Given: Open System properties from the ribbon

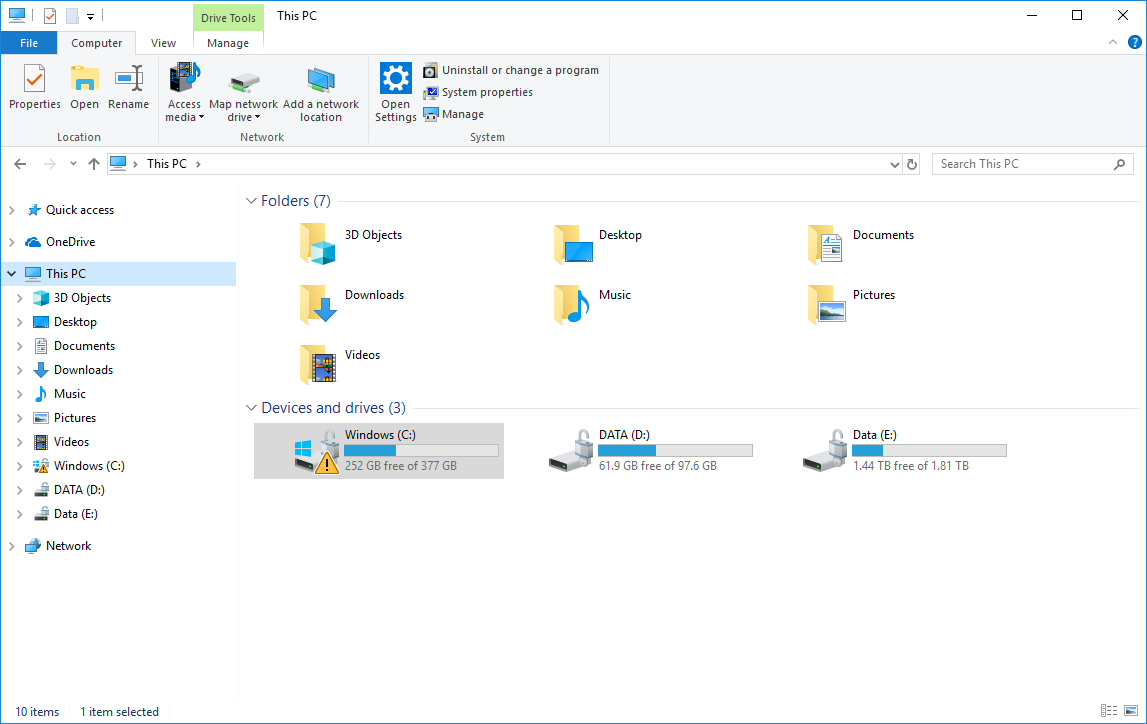Looking at the screenshot, I should pyautogui.click(x=489, y=92).
